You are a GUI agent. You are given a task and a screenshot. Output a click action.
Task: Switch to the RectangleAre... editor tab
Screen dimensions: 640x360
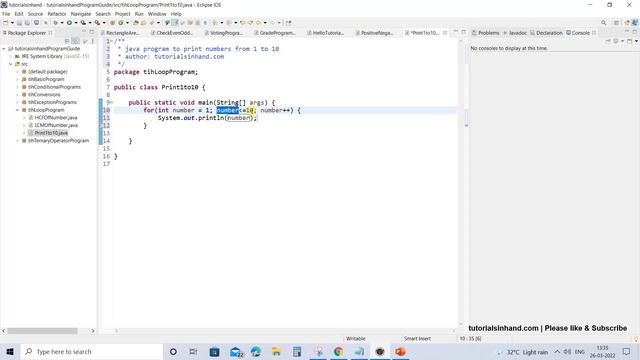(120, 33)
